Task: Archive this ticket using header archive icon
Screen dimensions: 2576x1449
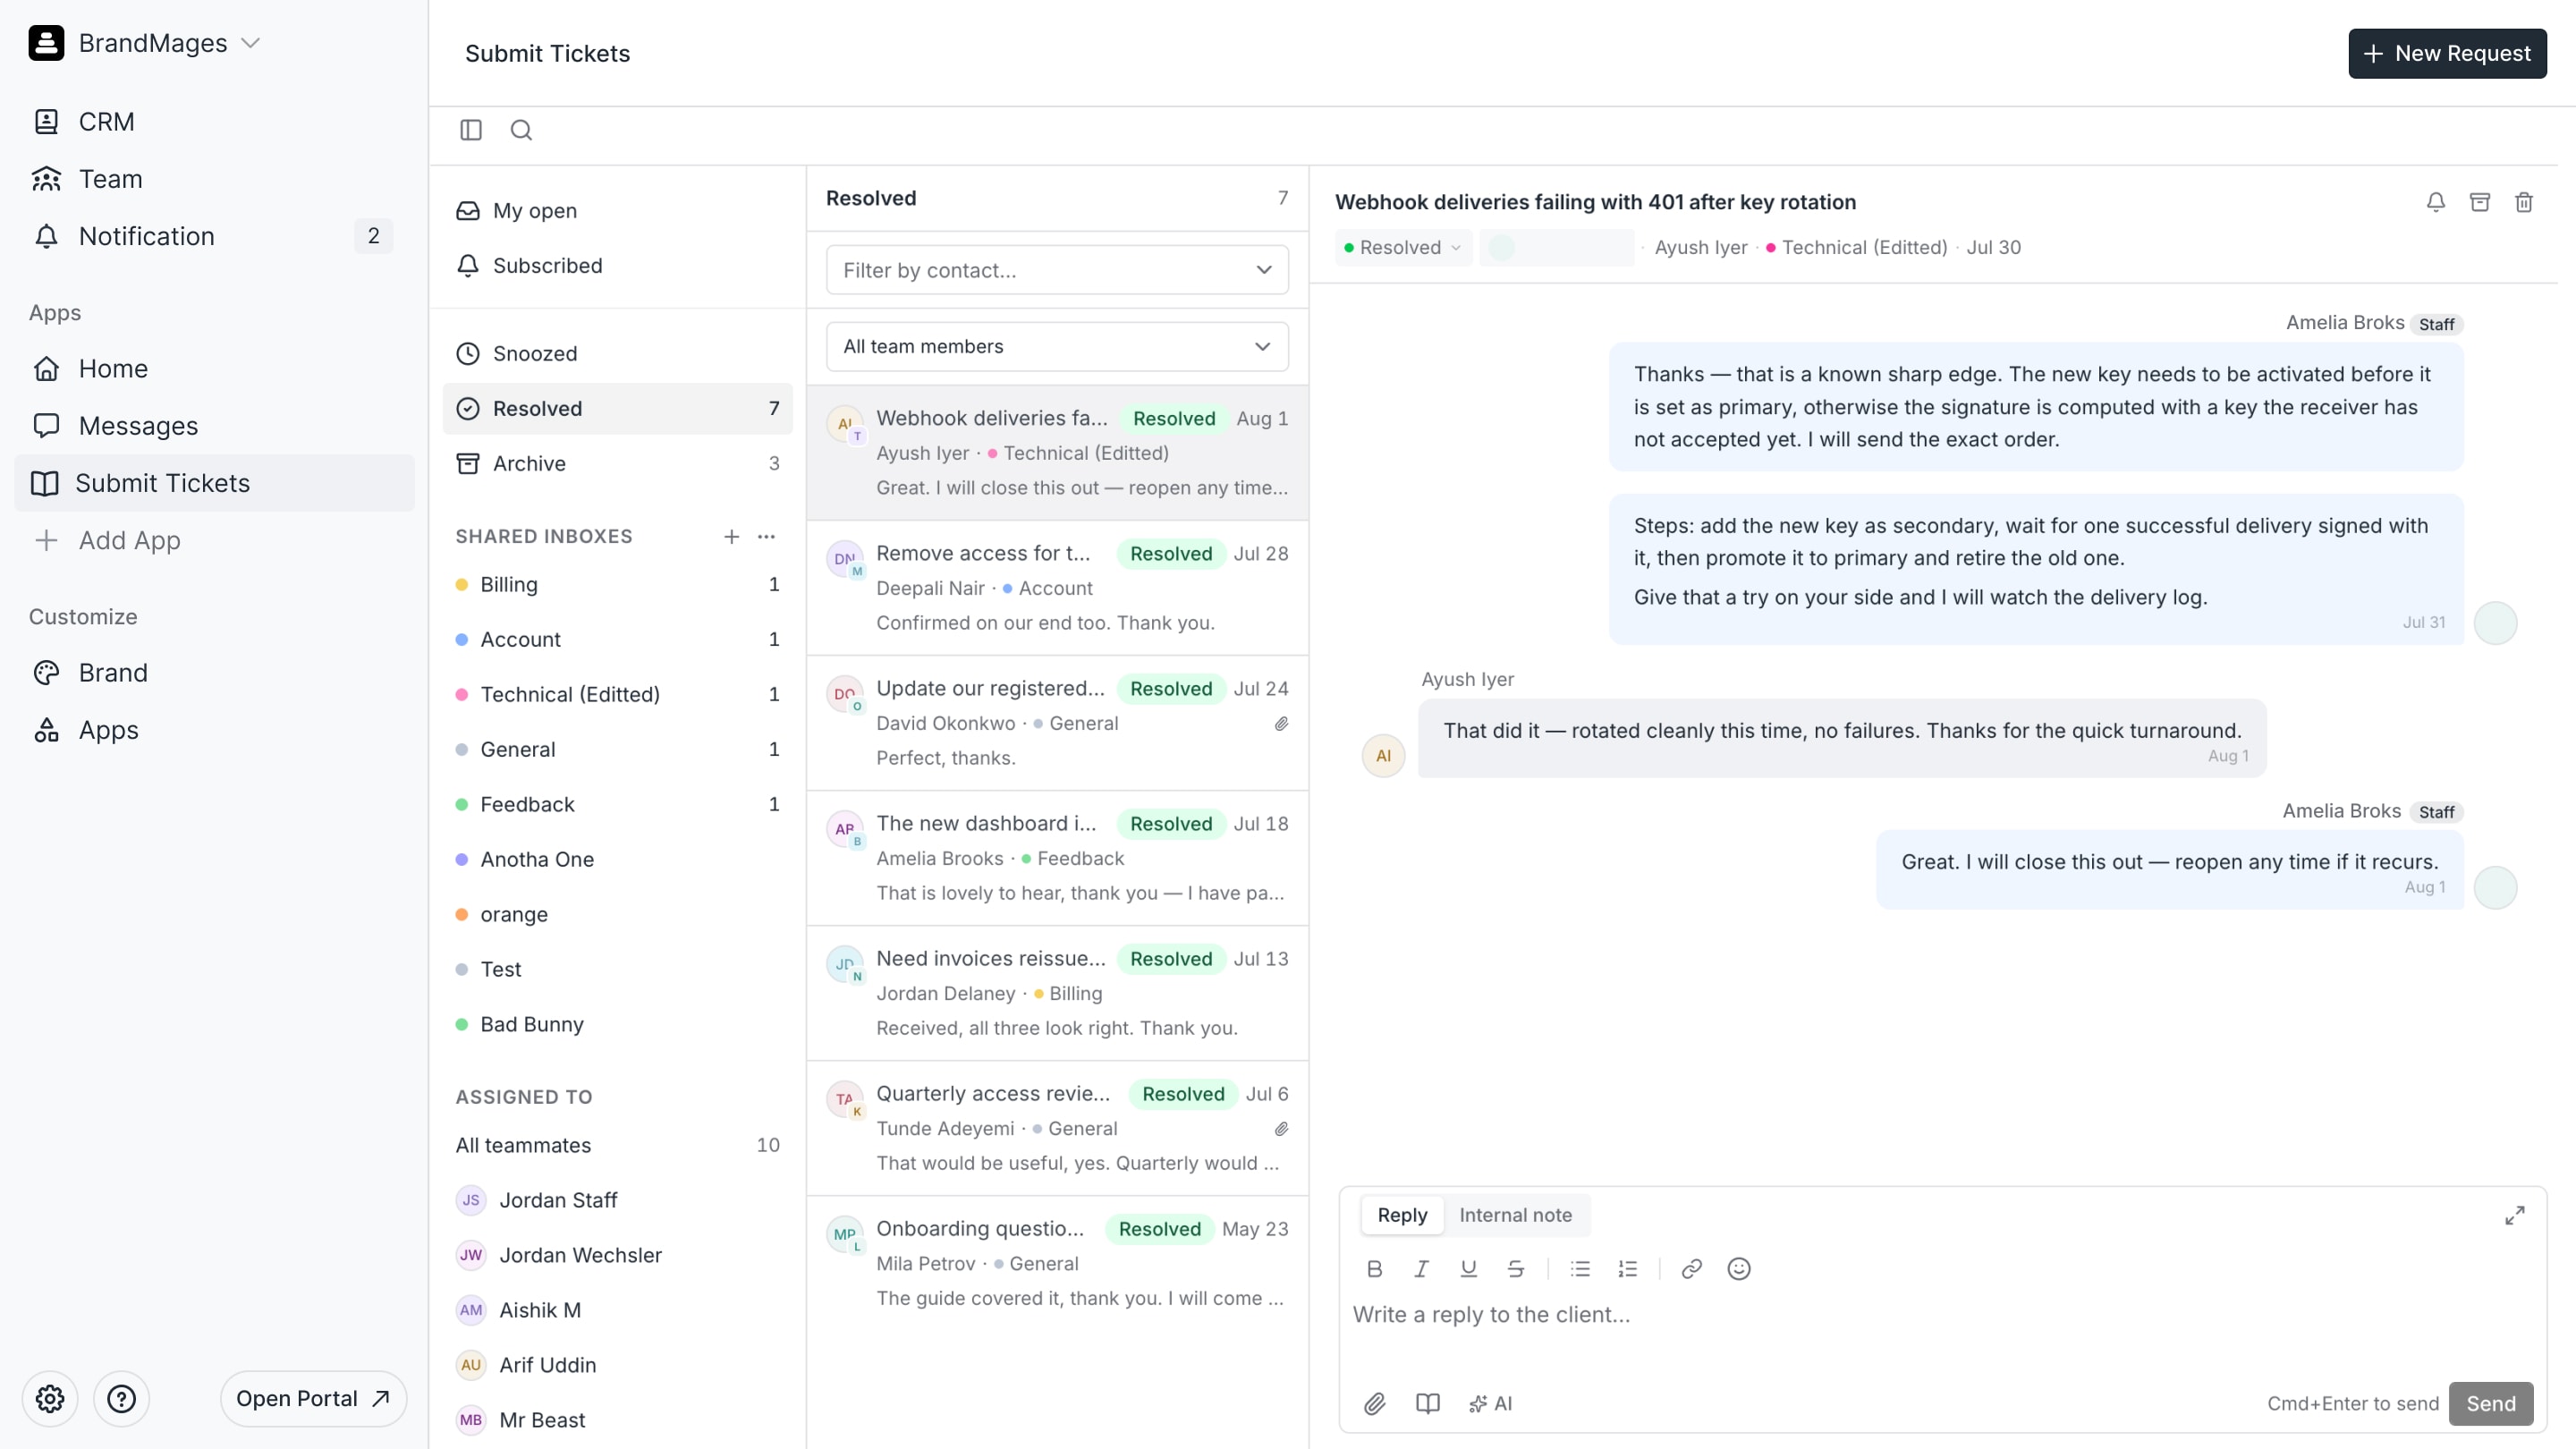Action: pyautogui.click(x=2480, y=202)
